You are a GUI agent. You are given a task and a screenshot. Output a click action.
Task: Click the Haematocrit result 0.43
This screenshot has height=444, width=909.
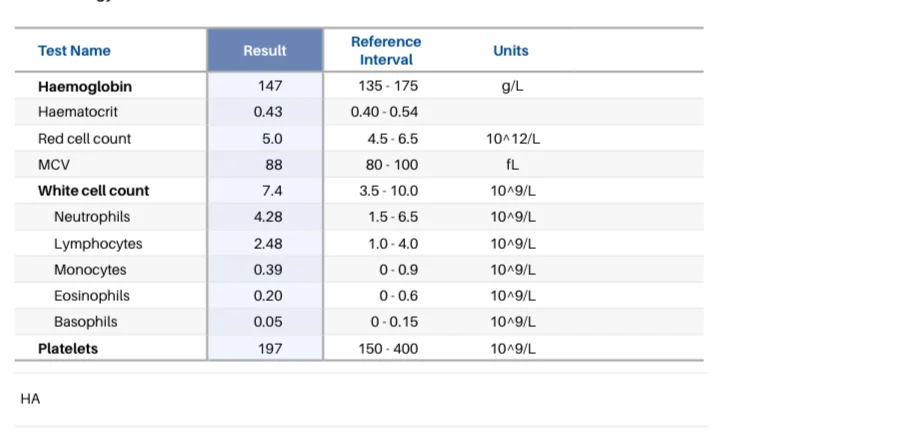268,112
